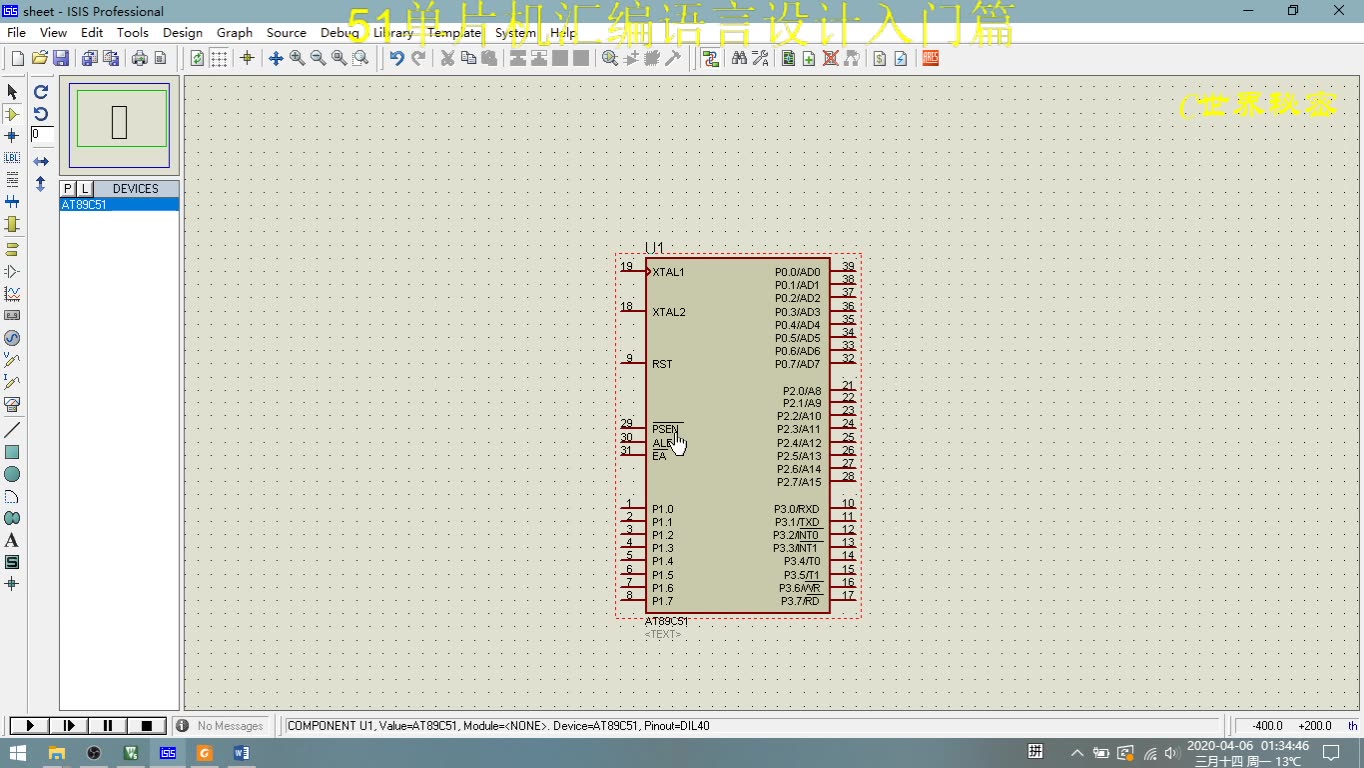1364x768 pixels.
Task: Netlist transfer to ARES
Action: tap(930, 59)
